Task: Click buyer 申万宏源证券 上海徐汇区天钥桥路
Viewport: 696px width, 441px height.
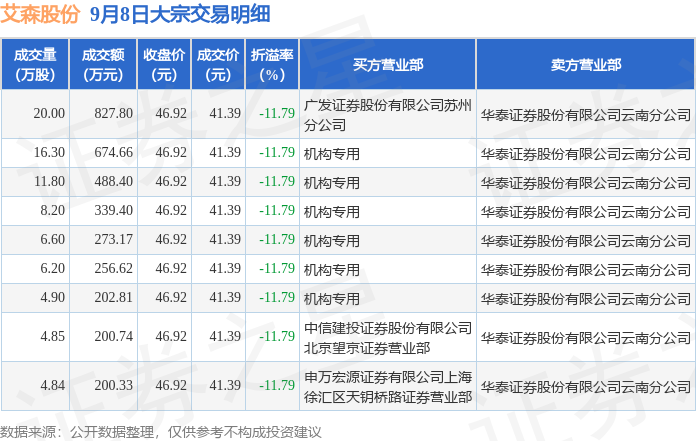Action: pos(388,387)
